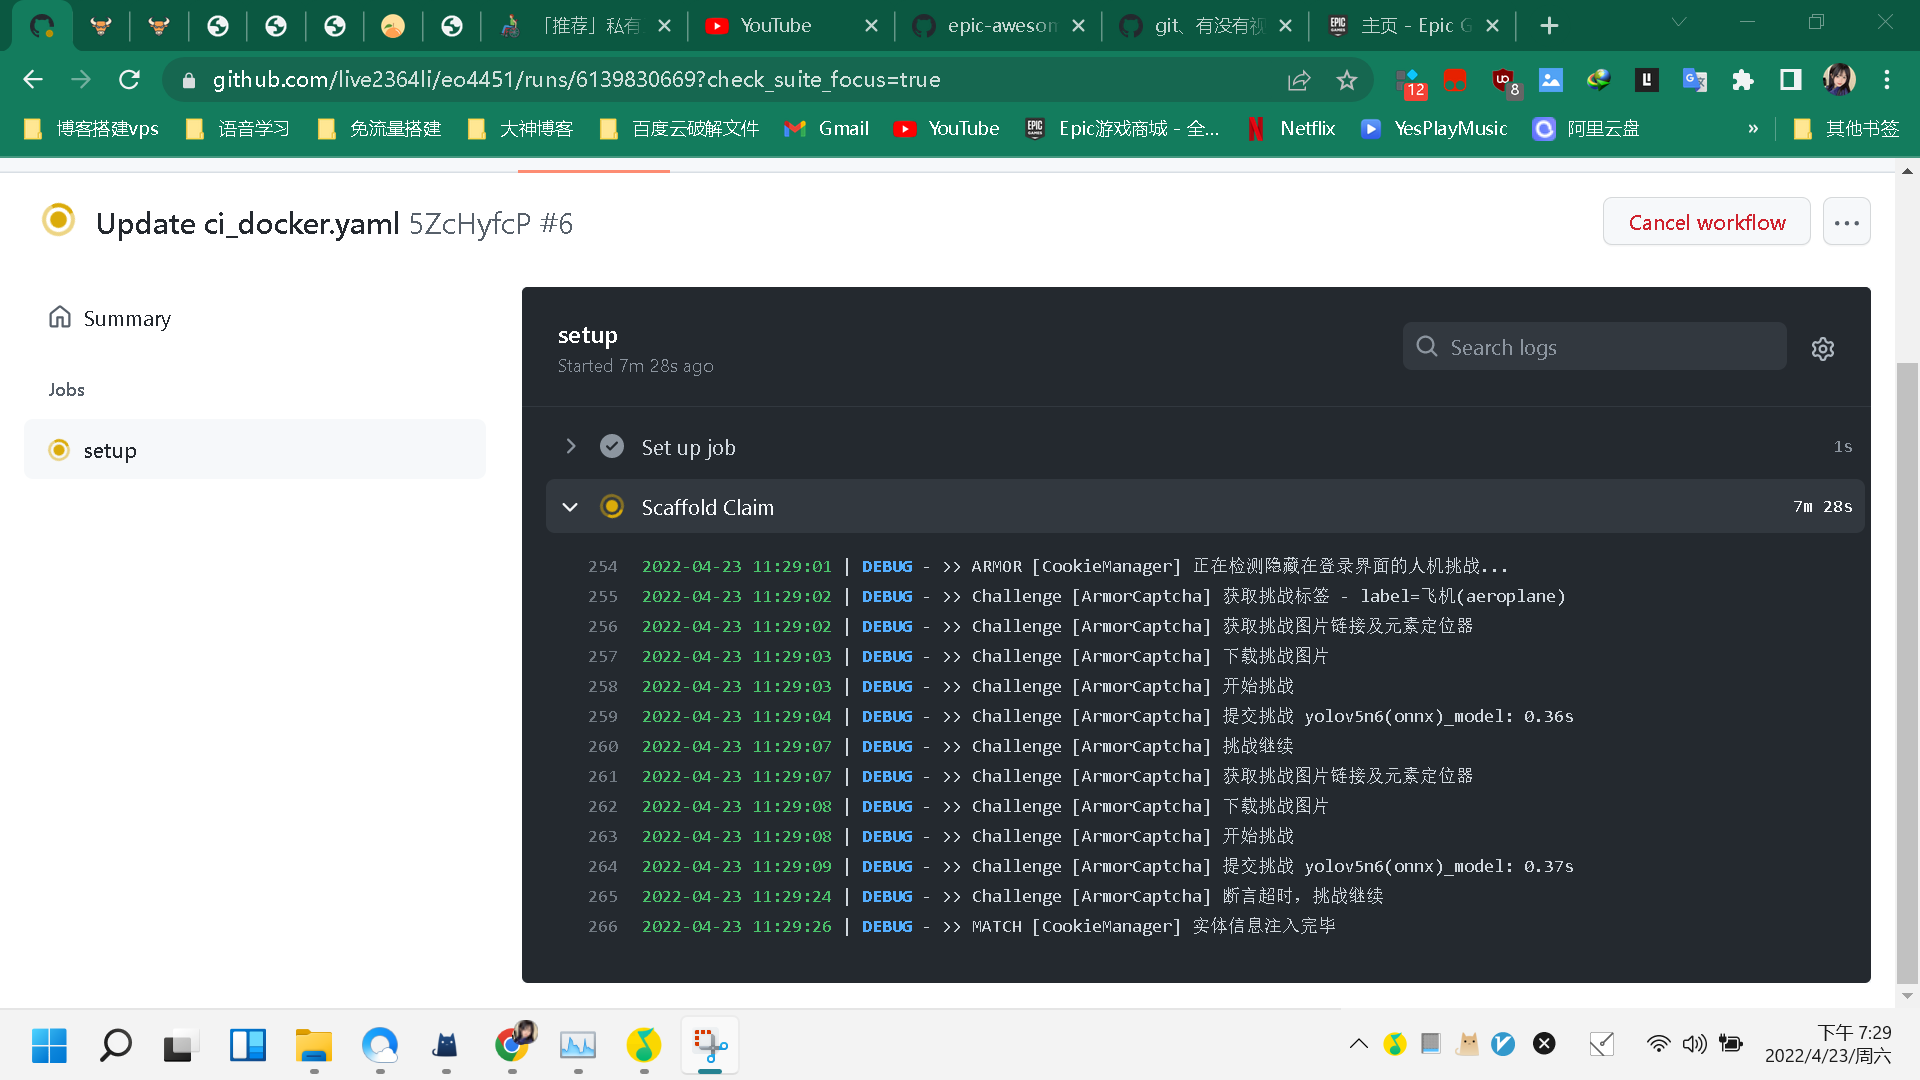Click the Summary home icon in sidebar

[x=60, y=317]
